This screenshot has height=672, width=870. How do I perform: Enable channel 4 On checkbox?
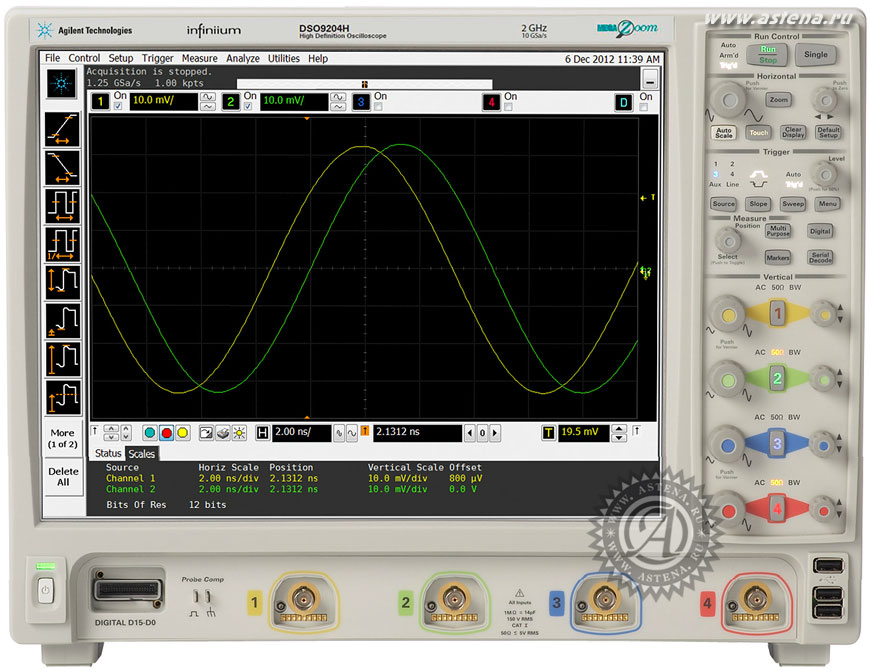point(508,107)
